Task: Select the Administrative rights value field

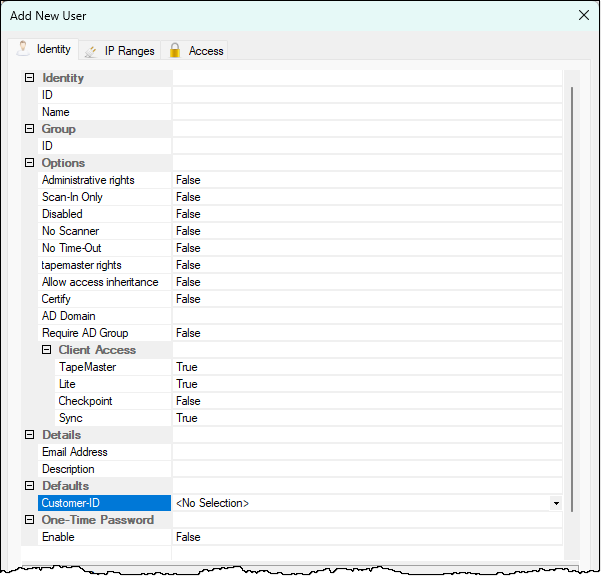Action: click(366, 180)
